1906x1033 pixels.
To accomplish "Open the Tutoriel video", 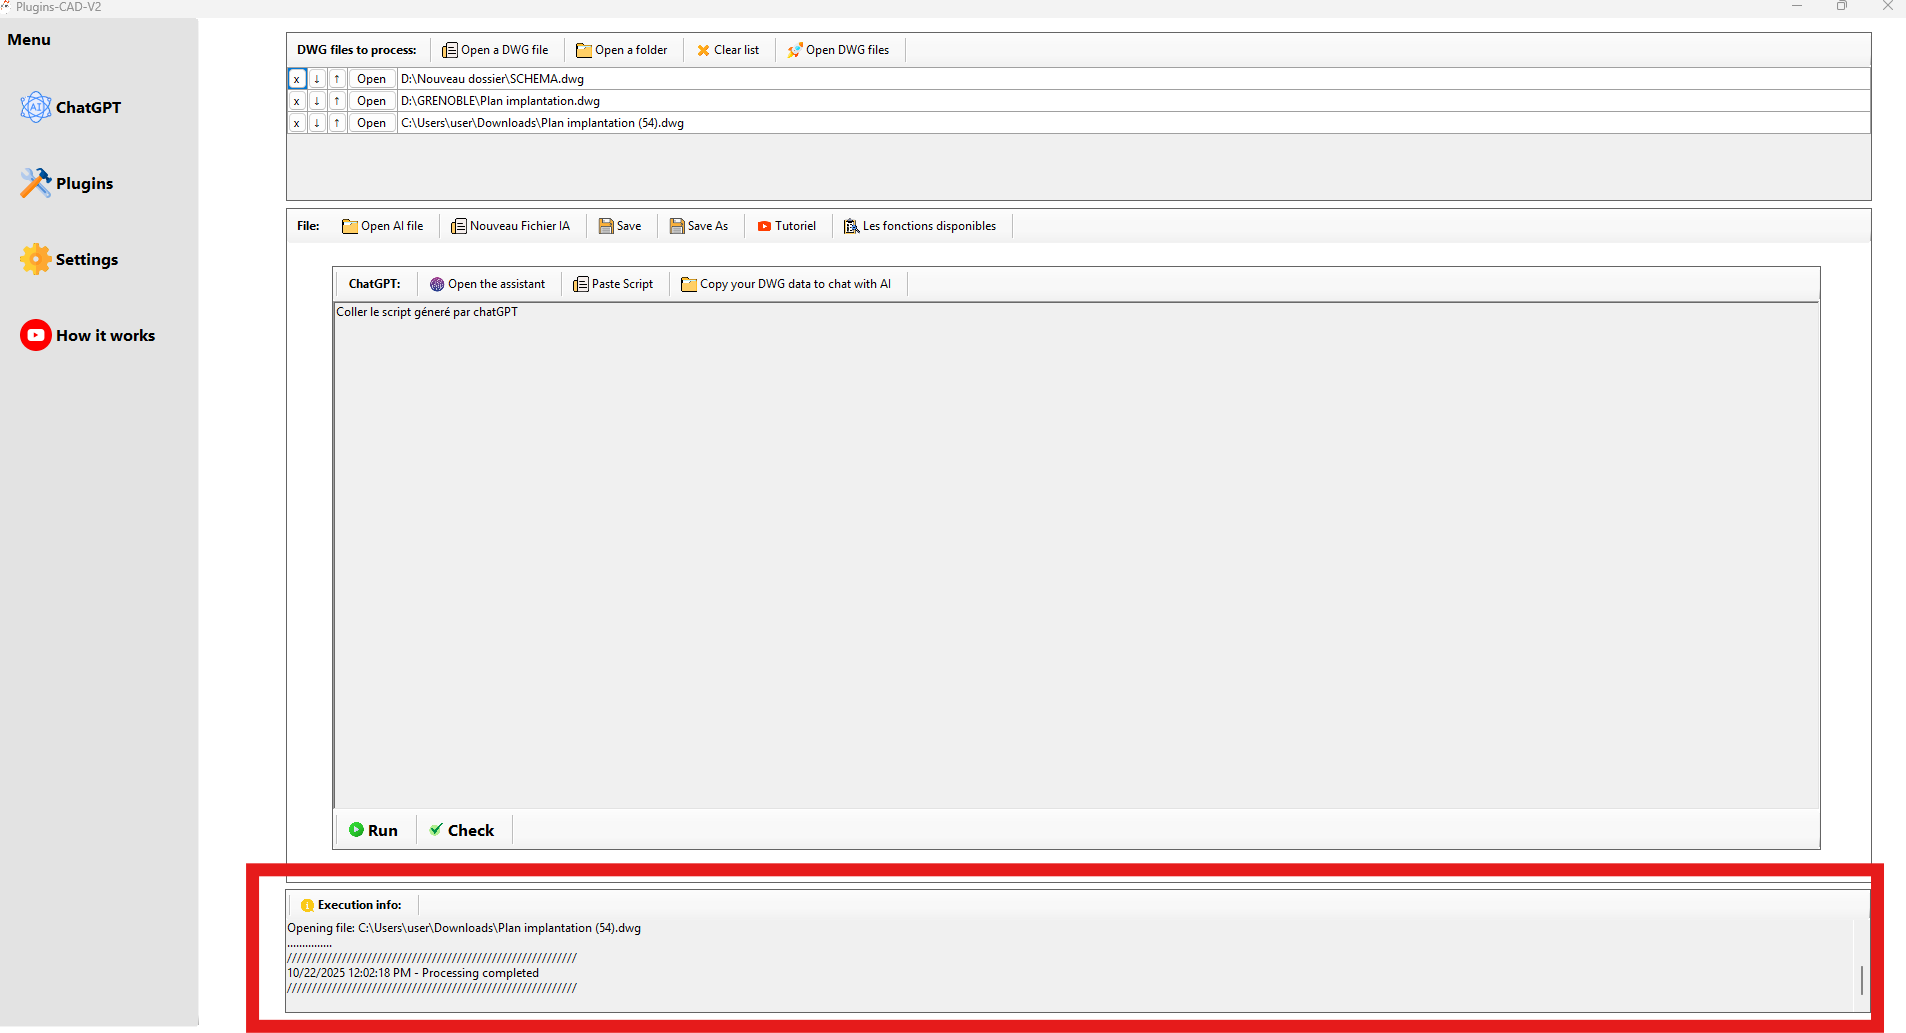I will pyautogui.click(x=787, y=226).
